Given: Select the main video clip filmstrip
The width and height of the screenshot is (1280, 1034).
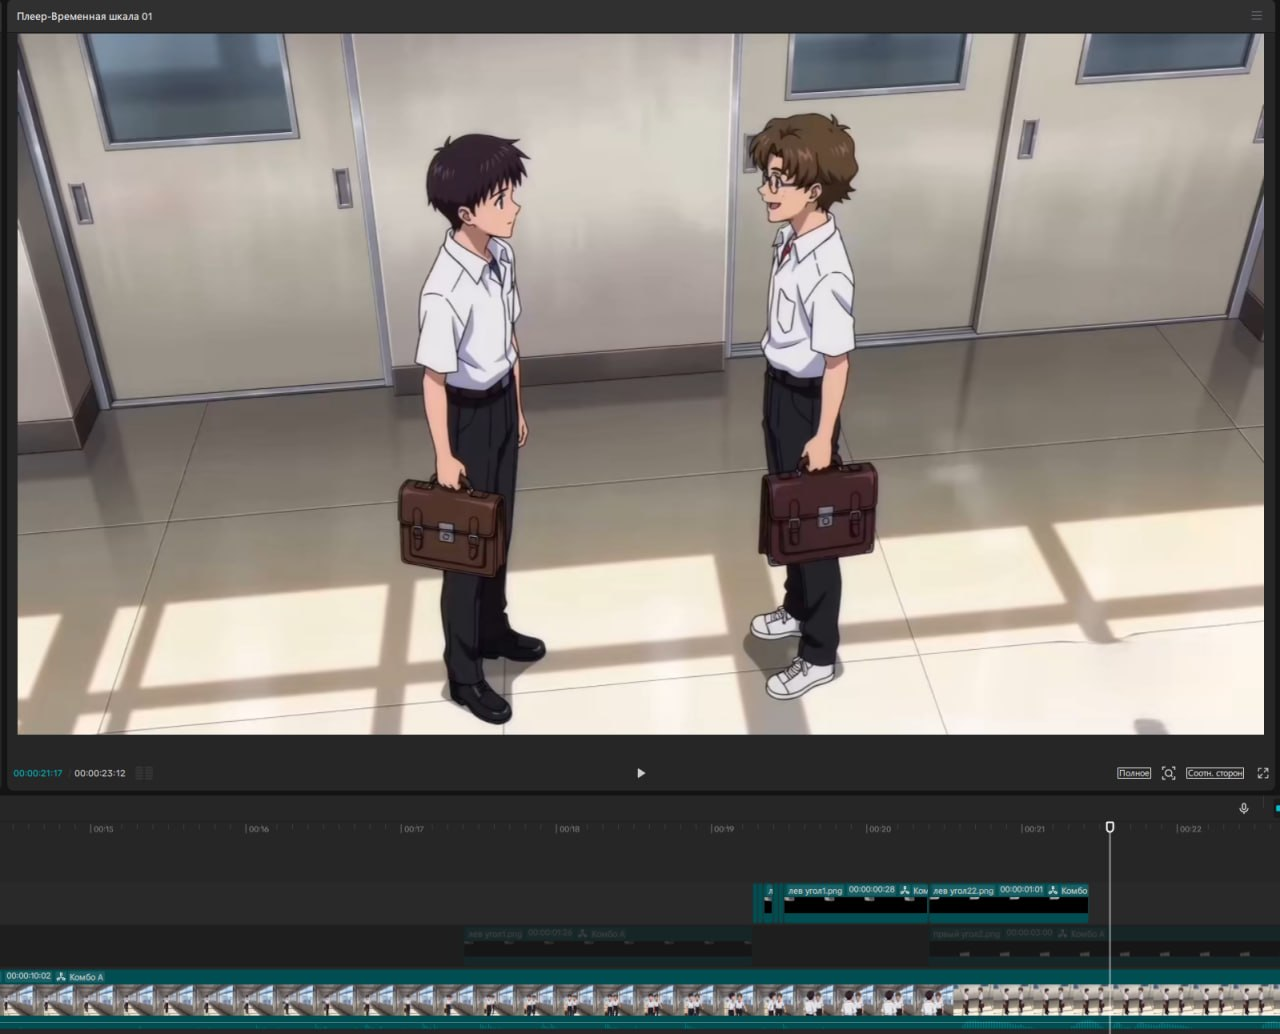Looking at the screenshot, I should point(640,1001).
